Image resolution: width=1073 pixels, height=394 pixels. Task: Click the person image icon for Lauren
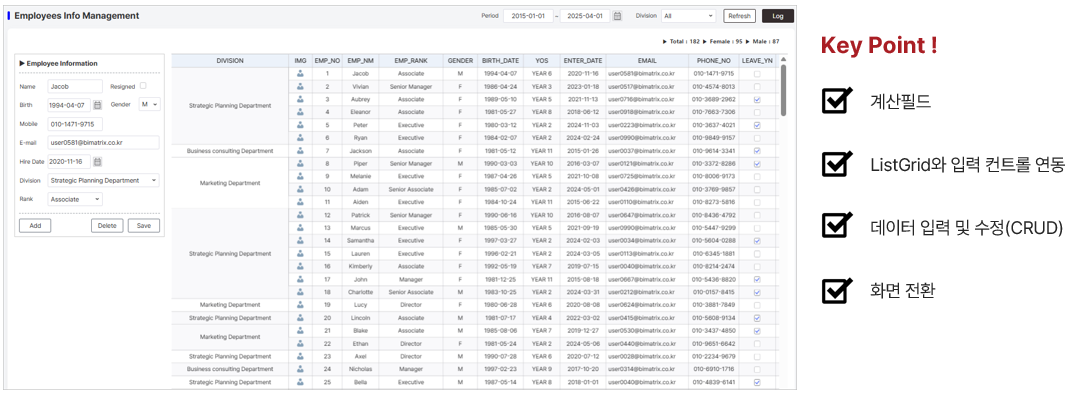(x=300, y=253)
